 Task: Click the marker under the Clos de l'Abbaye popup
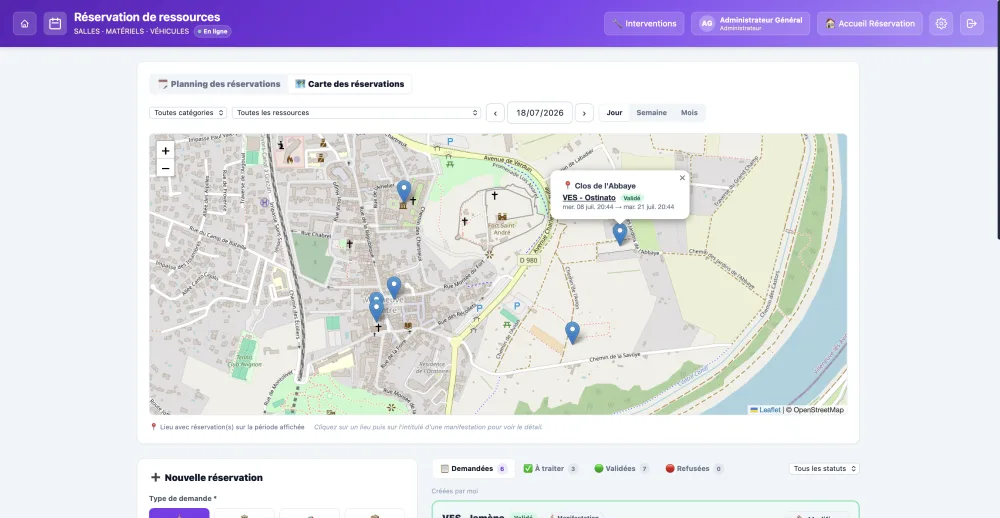[620, 234]
